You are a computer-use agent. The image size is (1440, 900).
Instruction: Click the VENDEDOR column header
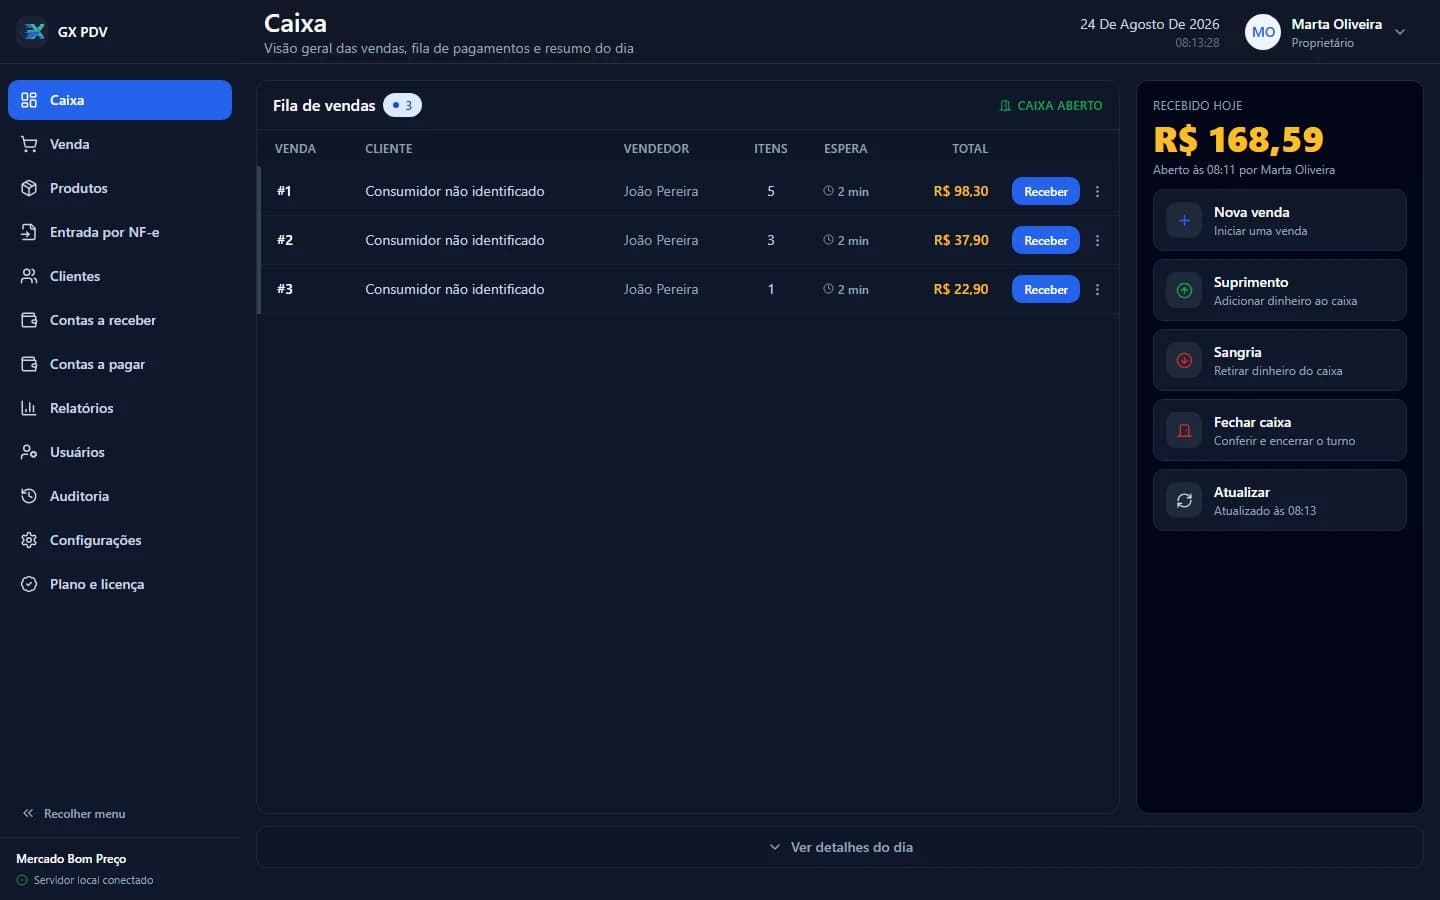tap(656, 148)
